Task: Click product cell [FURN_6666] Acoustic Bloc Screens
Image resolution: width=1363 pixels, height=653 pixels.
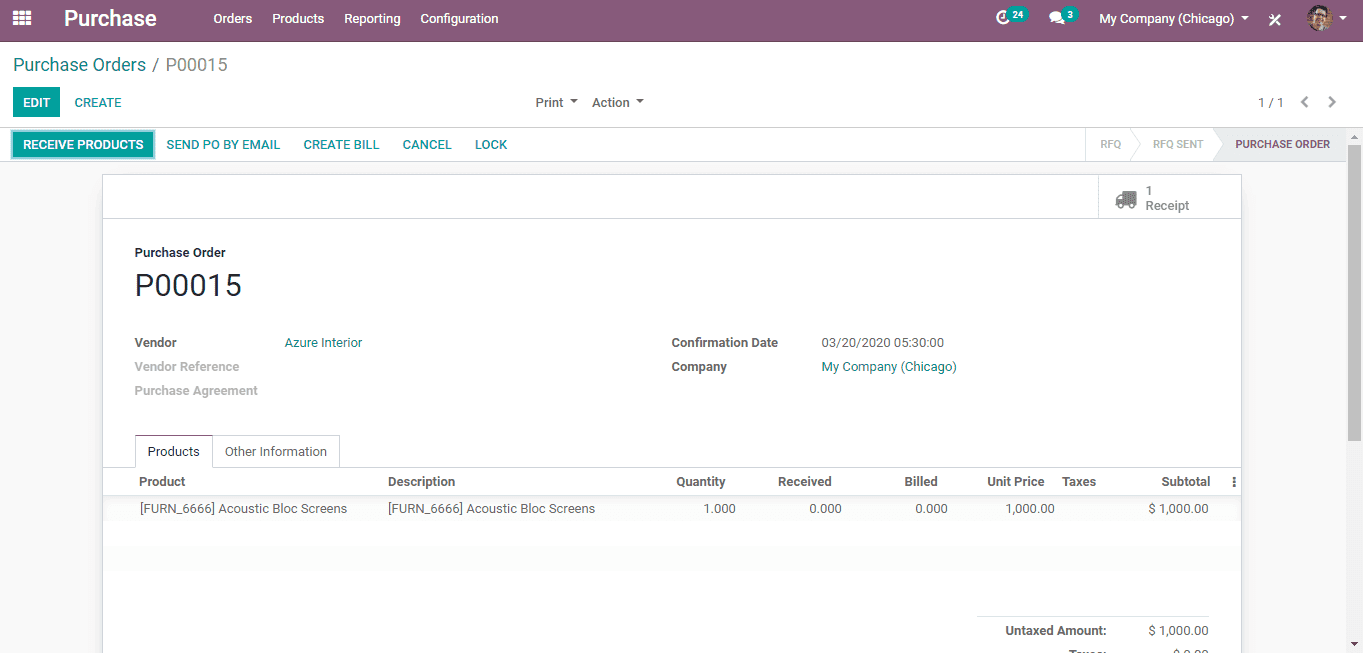Action: 243,509
